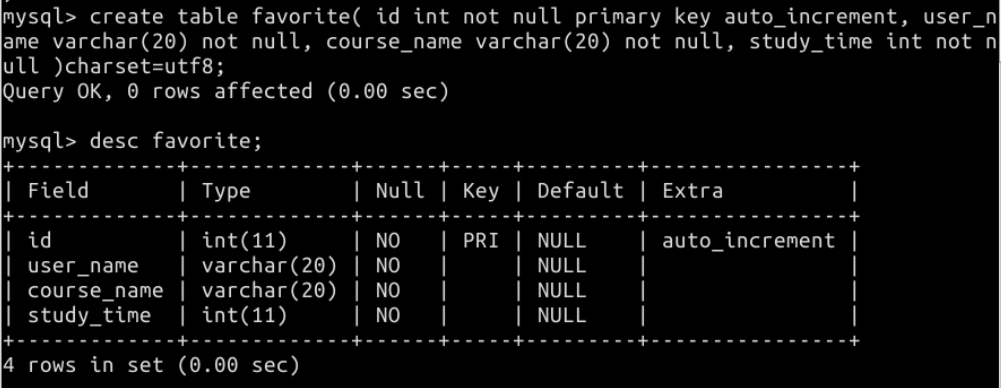Click the 'Extra' column header
This screenshot has width=1001, height=388.
693,191
